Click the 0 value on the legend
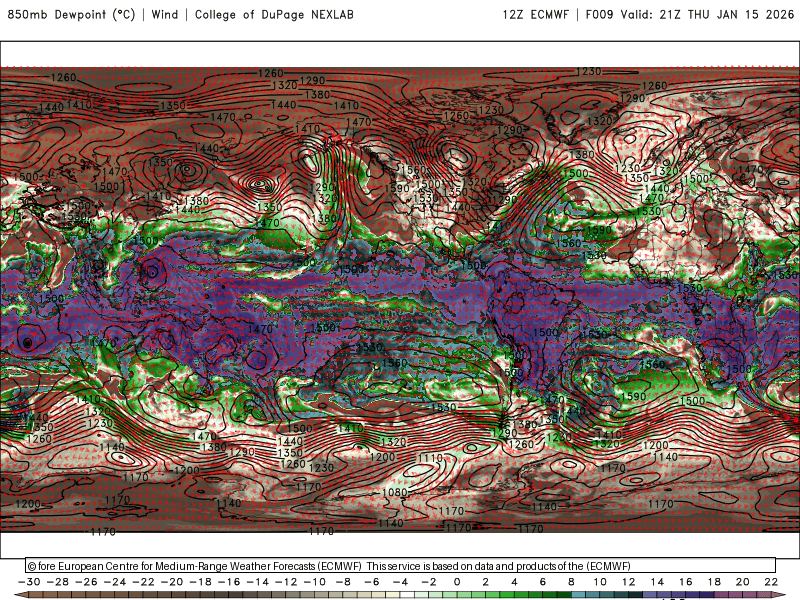This screenshot has height=600, width=800. tap(457, 582)
